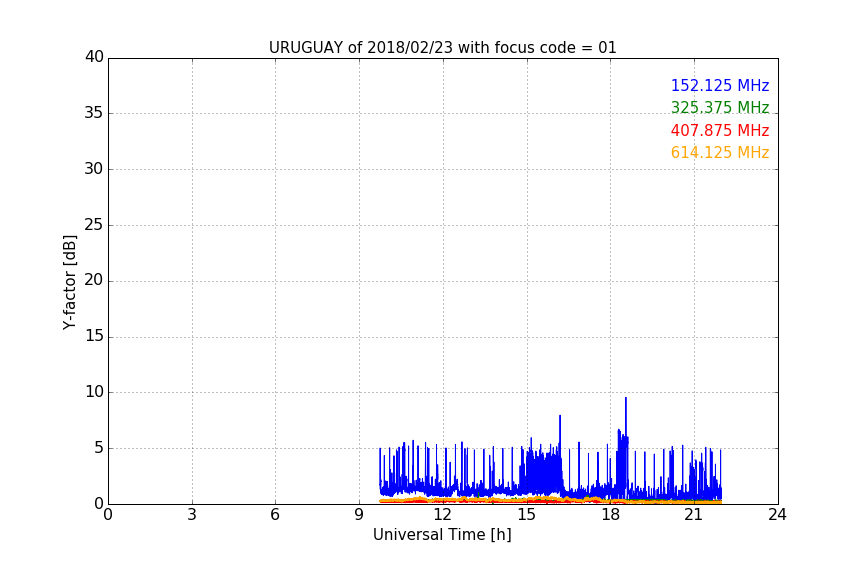The width and height of the screenshot is (864, 576).
Task: Click the y-axis tick value 25
Action: pos(94,224)
